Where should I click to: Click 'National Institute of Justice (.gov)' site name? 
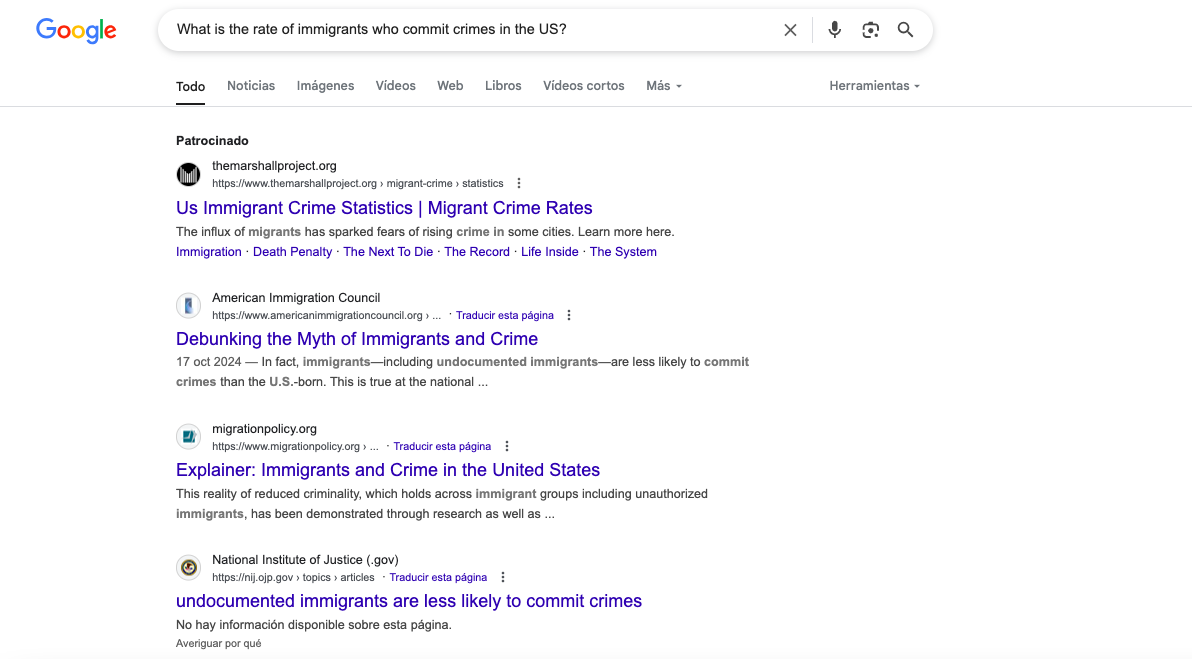pyautogui.click(x=305, y=559)
